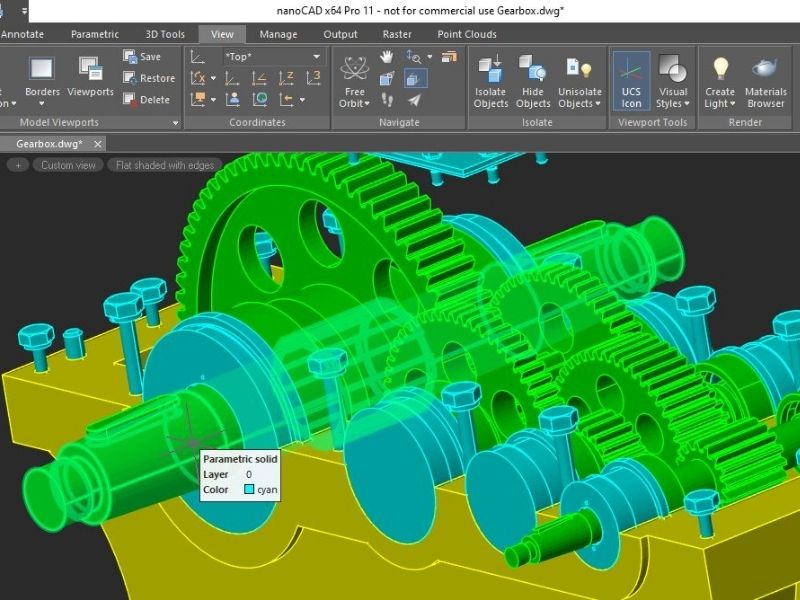Click the cyan color swatch in tooltip
Image resolution: width=800 pixels, height=600 pixels.
[249, 490]
